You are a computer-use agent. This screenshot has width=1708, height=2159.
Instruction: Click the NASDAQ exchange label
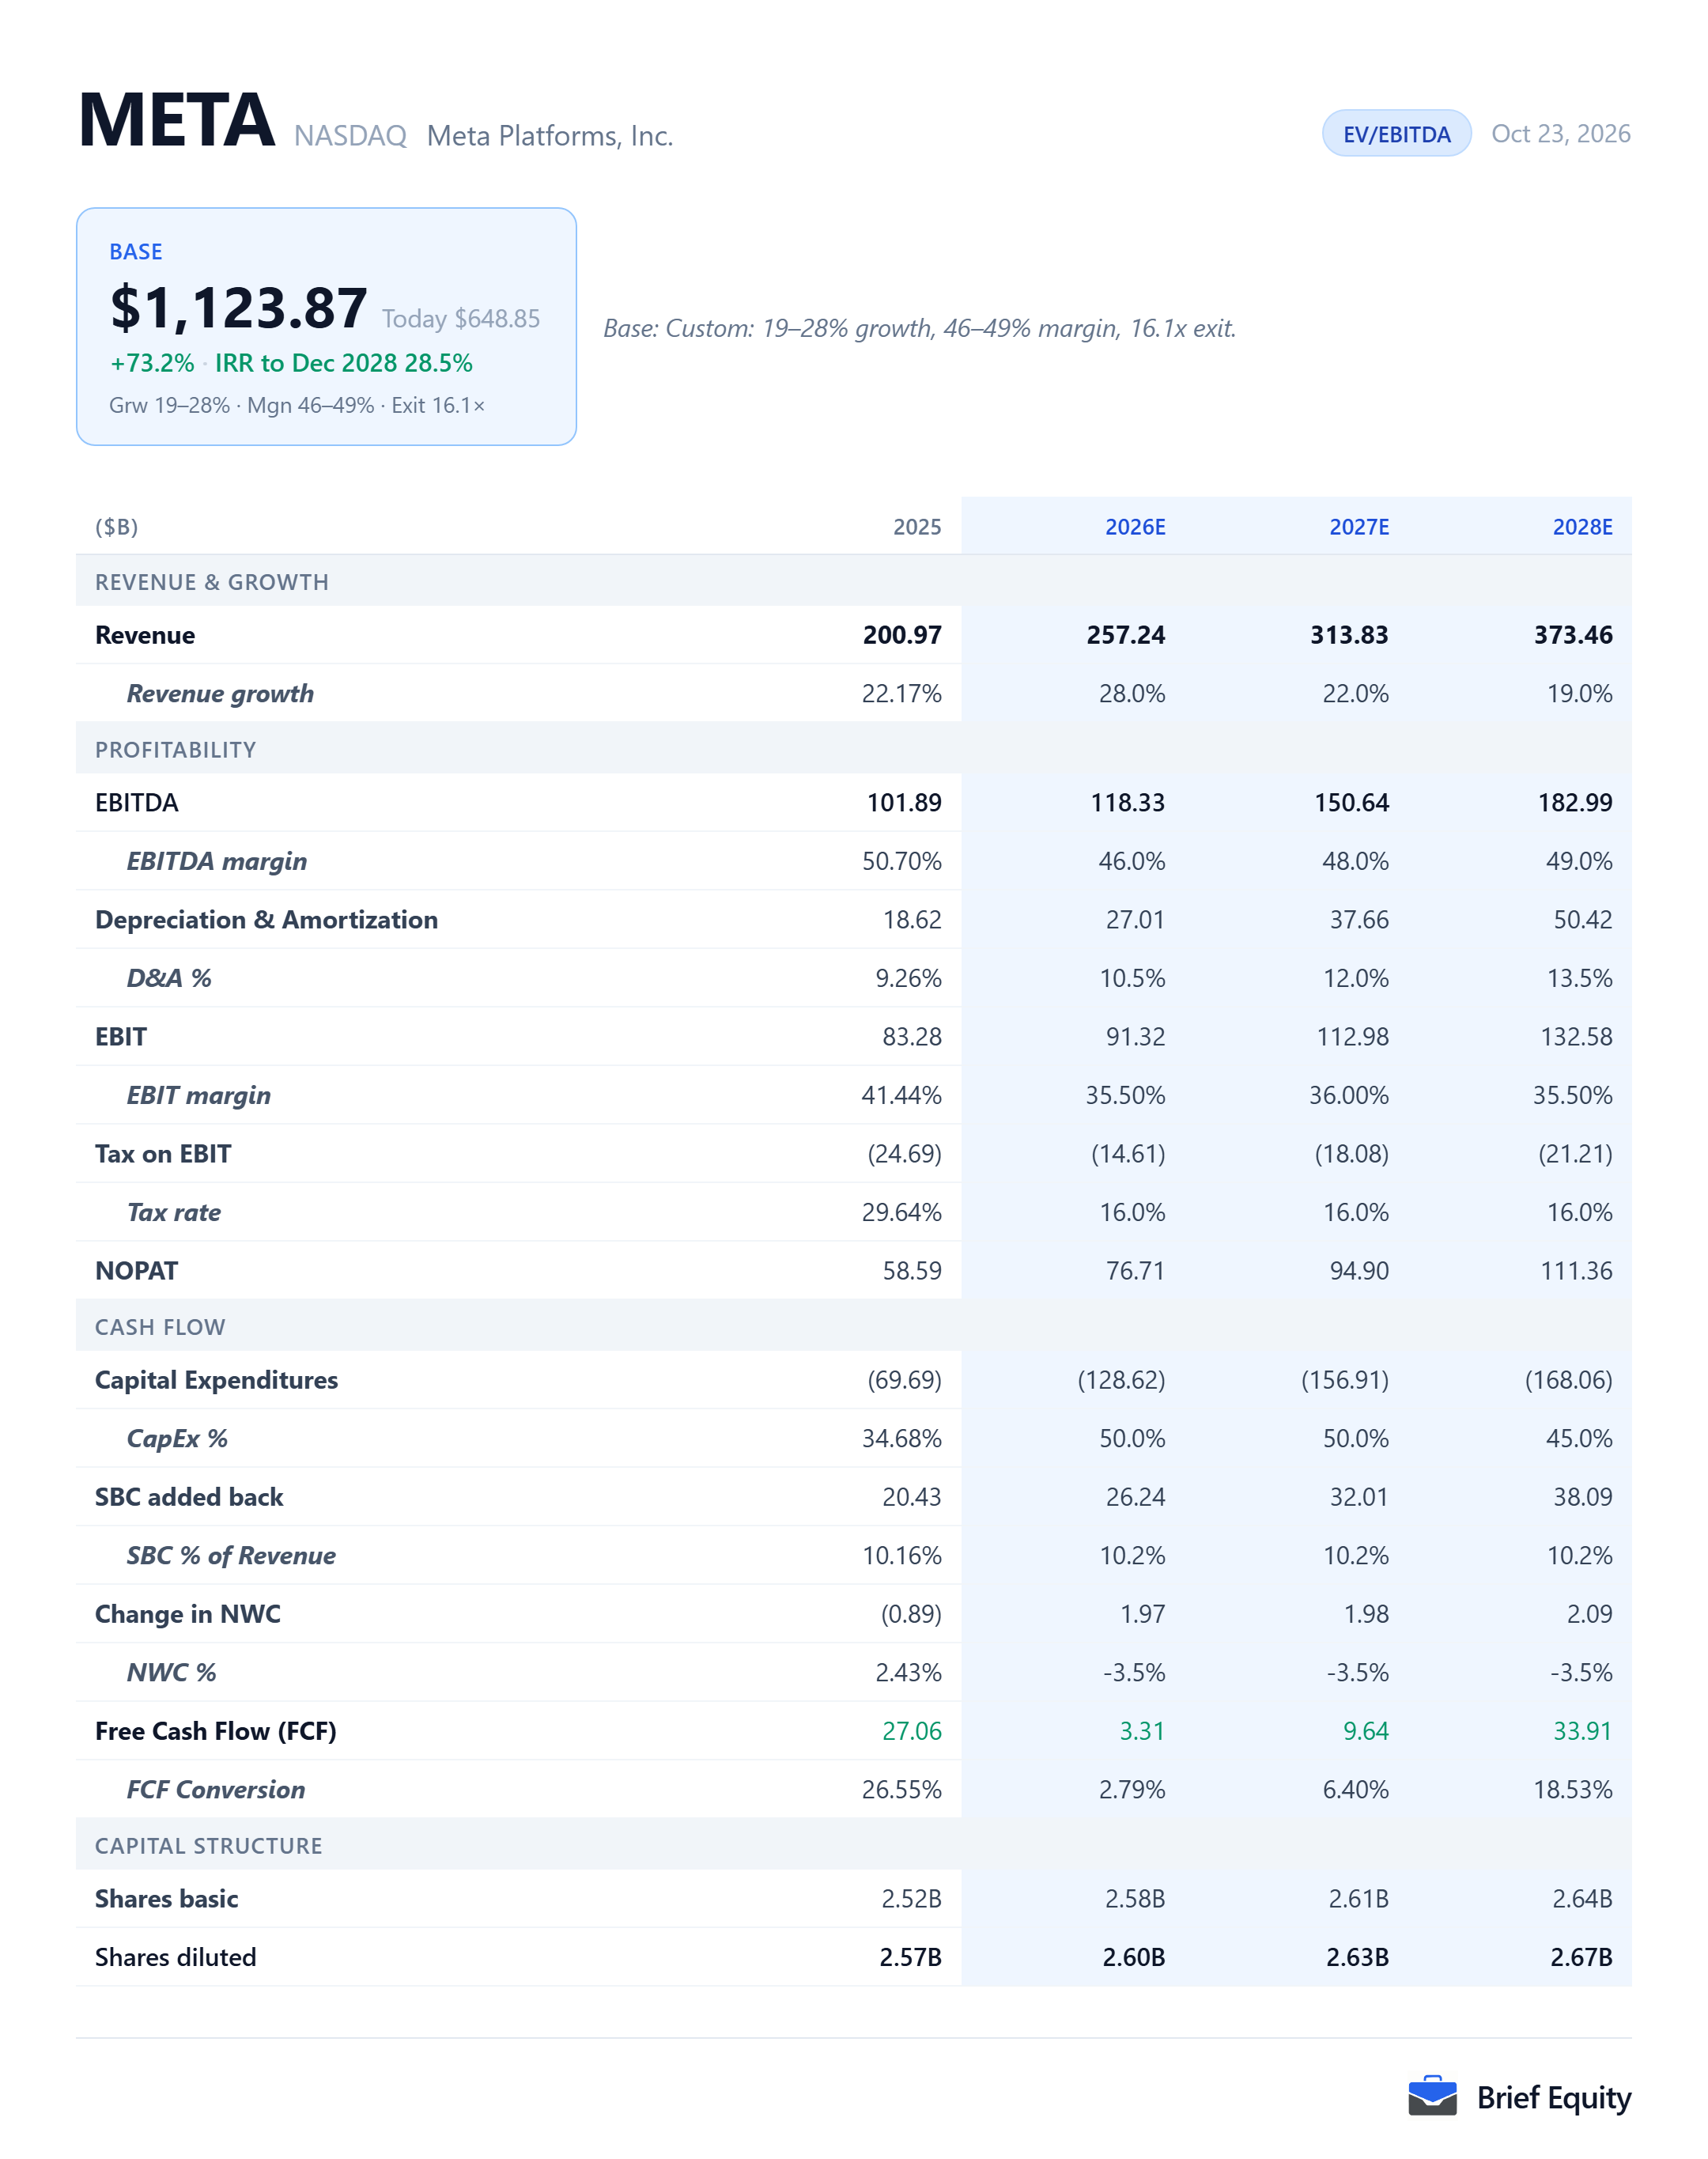click(x=350, y=136)
